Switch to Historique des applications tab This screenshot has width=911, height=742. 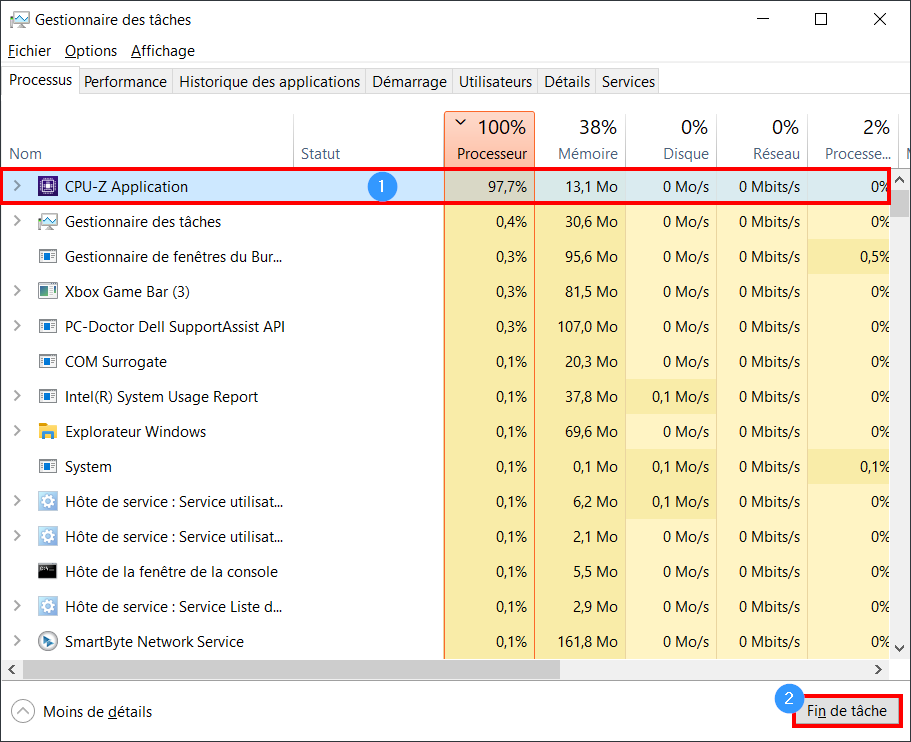270,82
